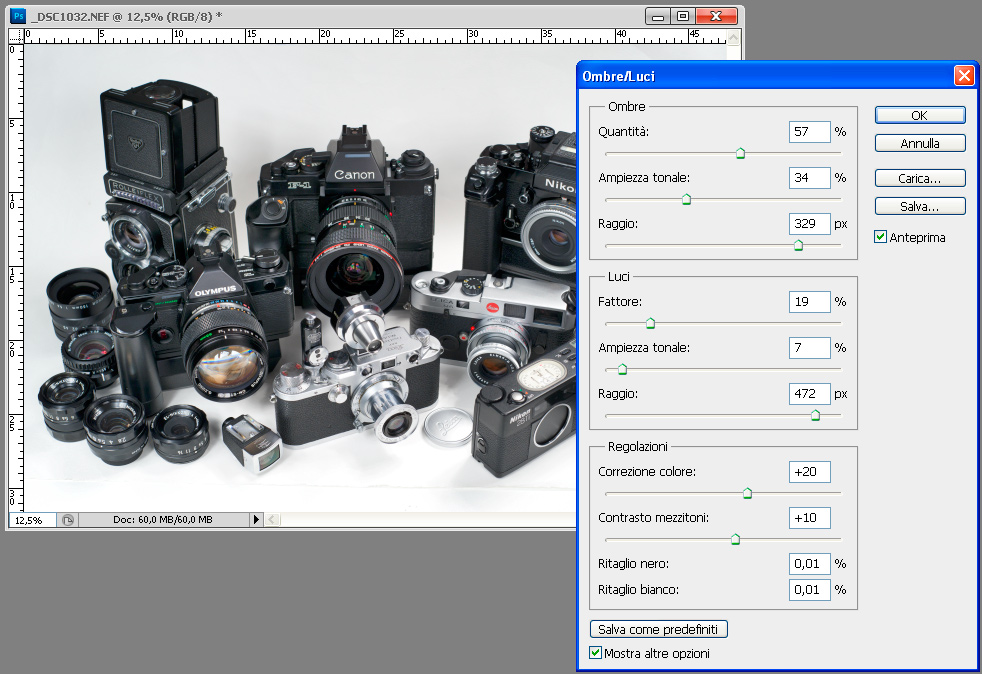The width and height of the screenshot is (982, 674).
Task: Click the ruler origin corner box
Action: (16, 36)
